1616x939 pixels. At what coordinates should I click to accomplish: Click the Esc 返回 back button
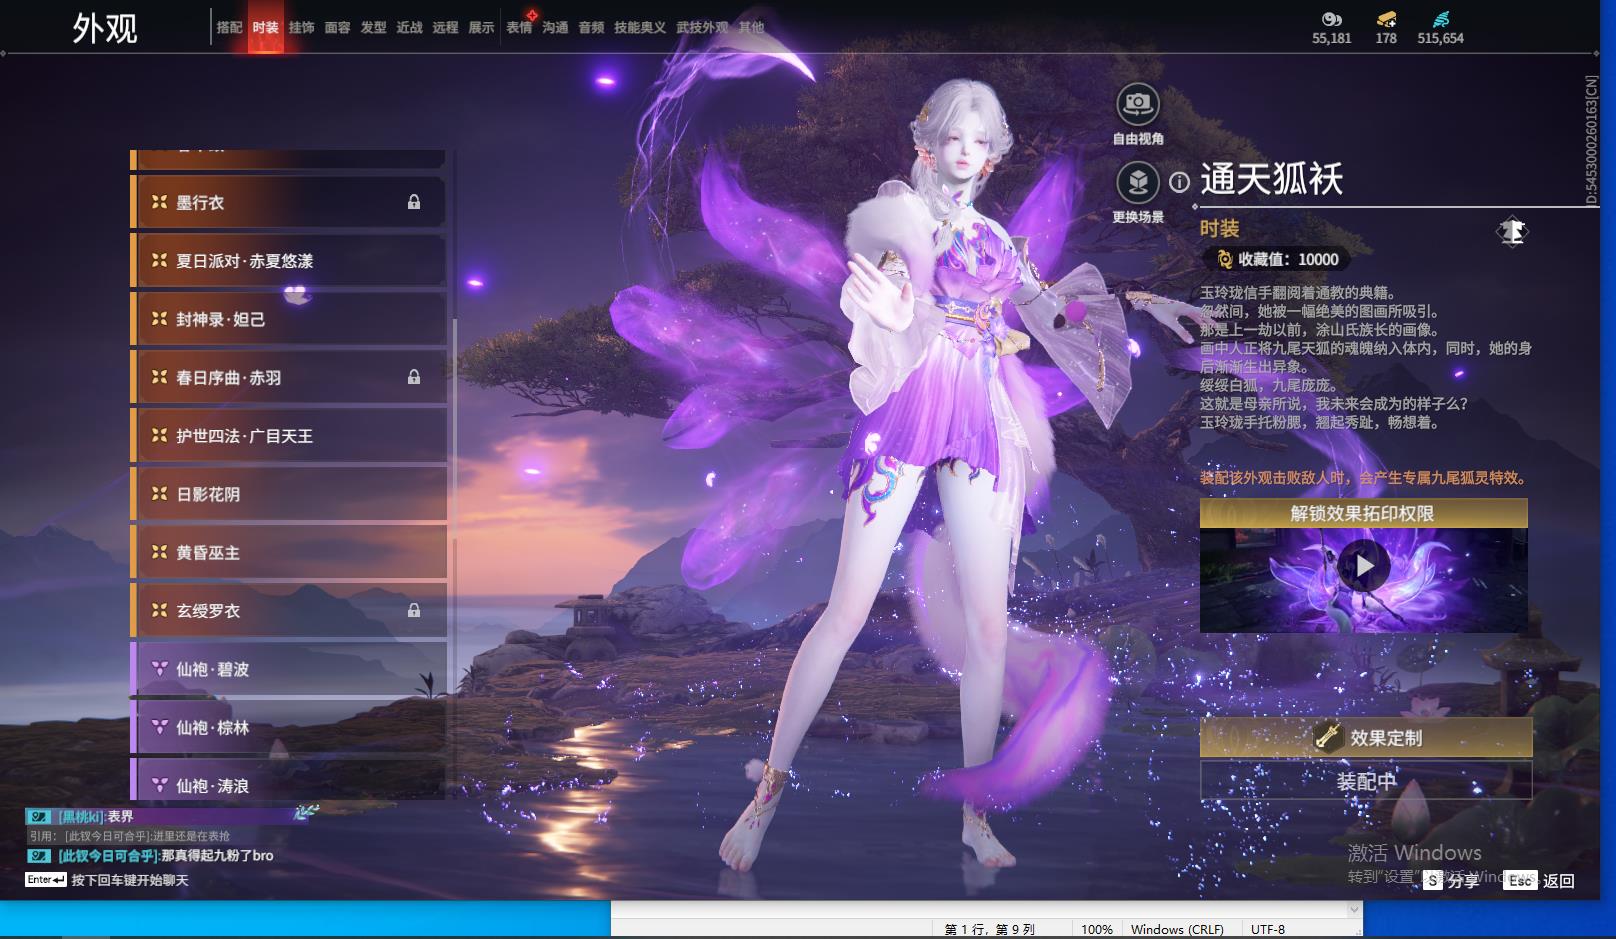(1540, 880)
